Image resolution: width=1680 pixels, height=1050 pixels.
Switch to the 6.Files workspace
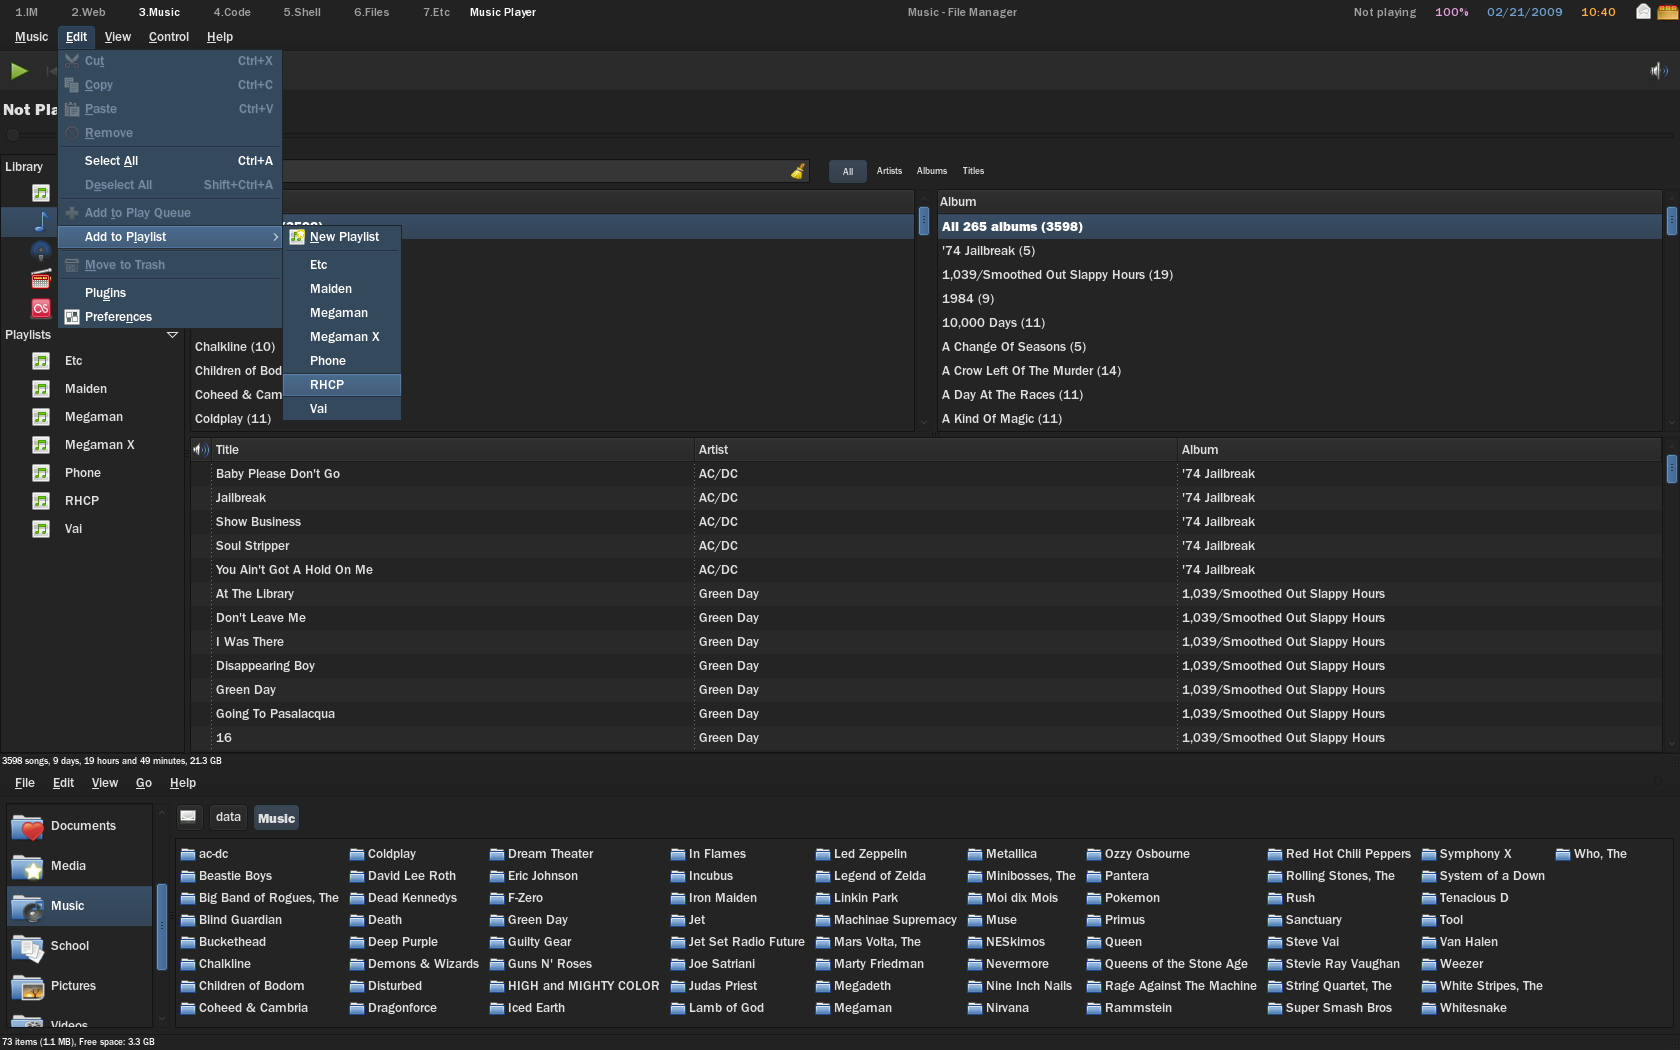click(371, 12)
